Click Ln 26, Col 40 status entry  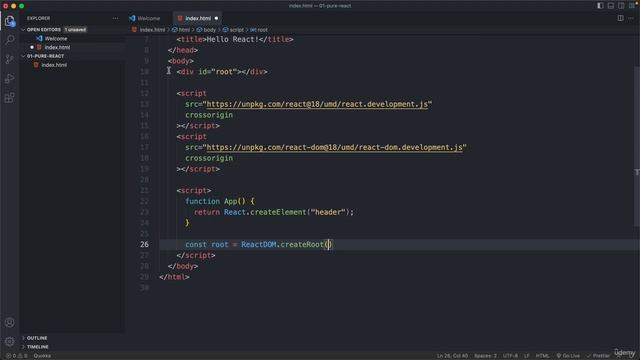tap(452, 356)
